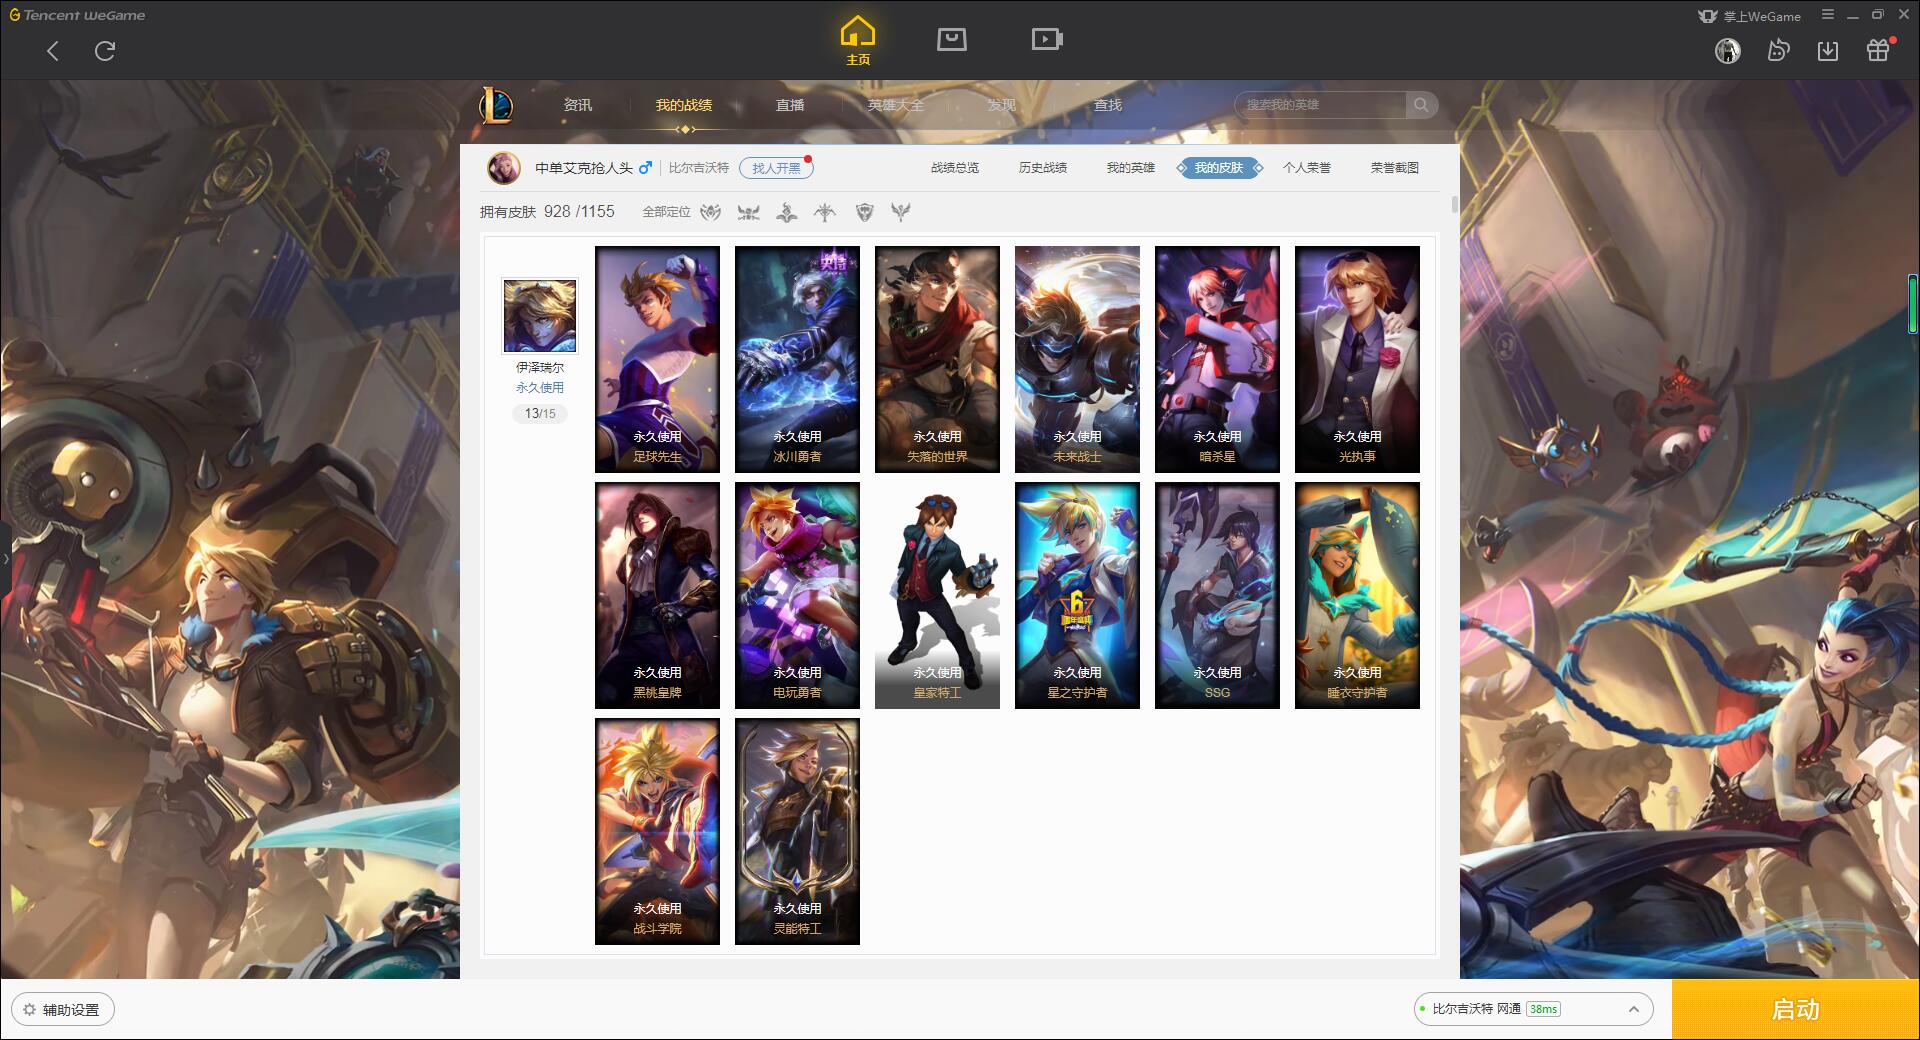This screenshot has width=1920, height=1040.
Task: Open the 睡衣守护者 skin card
Action: coord(1357,595)
